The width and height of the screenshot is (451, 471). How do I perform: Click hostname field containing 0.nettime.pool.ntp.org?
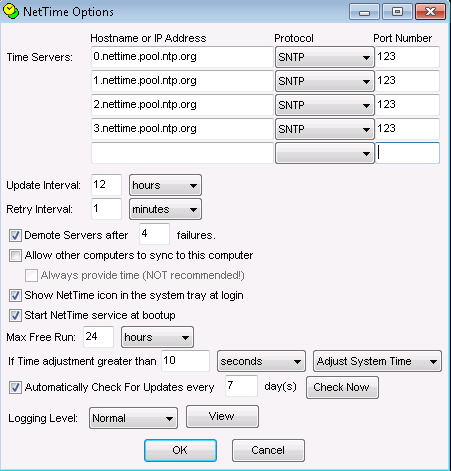click(182, 57)
